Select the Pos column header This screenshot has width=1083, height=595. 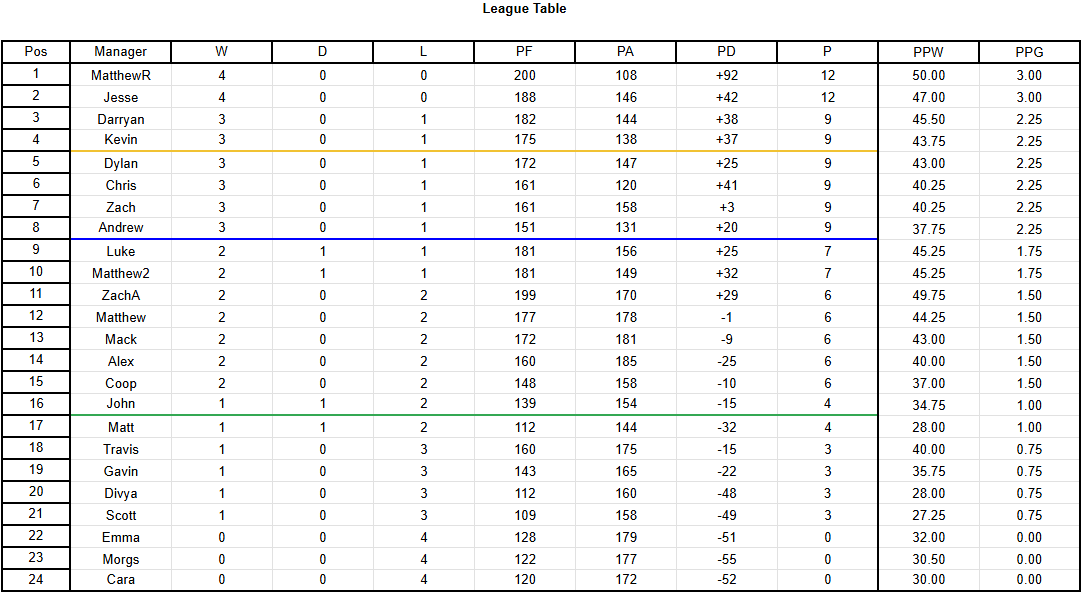[x=36, y=52]
